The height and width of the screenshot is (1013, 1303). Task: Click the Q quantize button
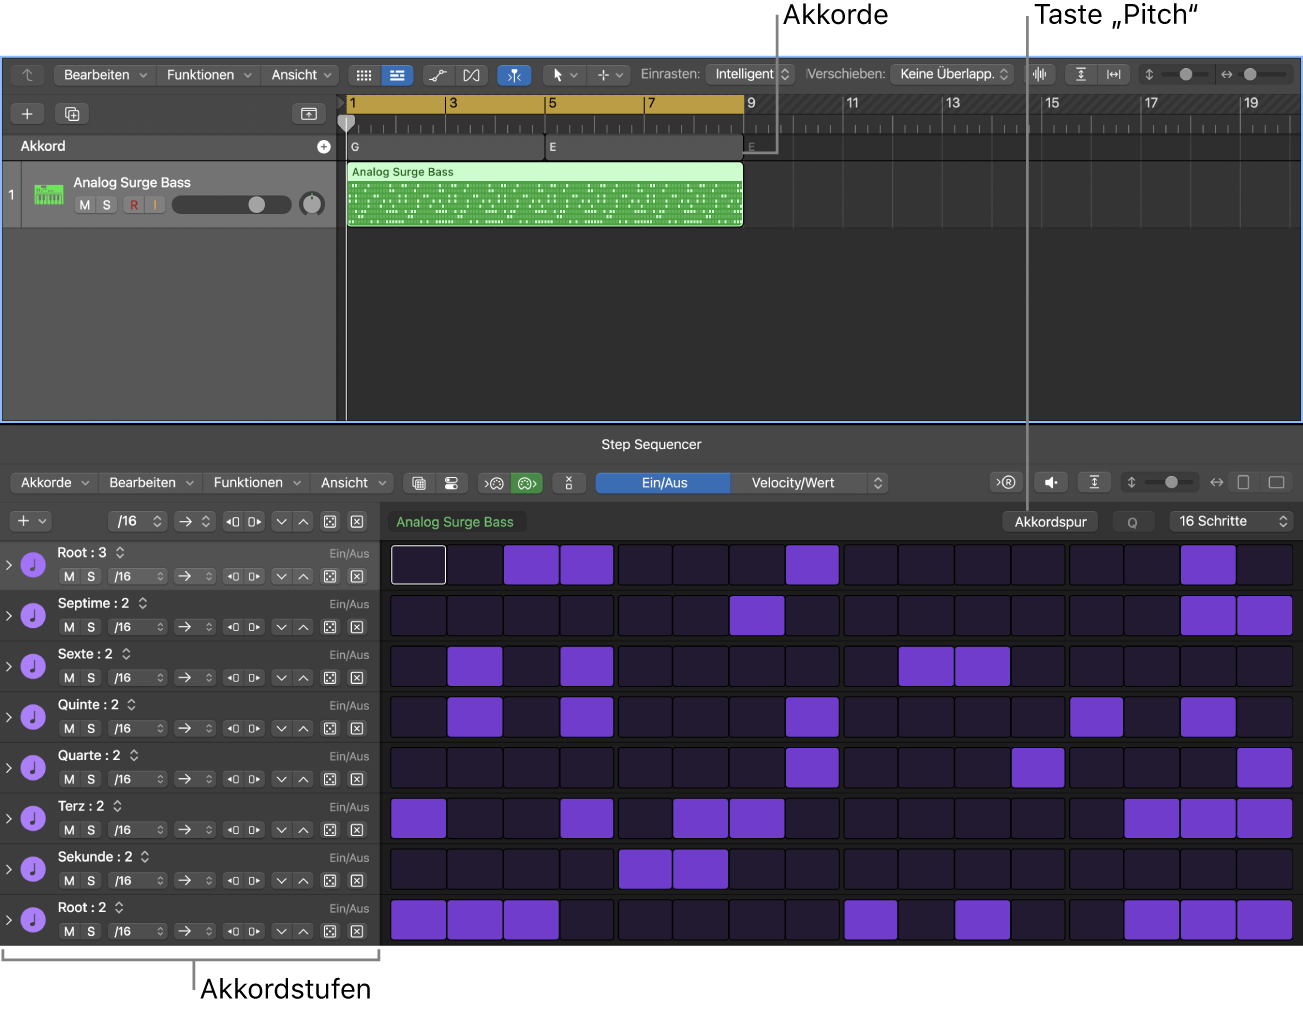(x=1133, y=521)
